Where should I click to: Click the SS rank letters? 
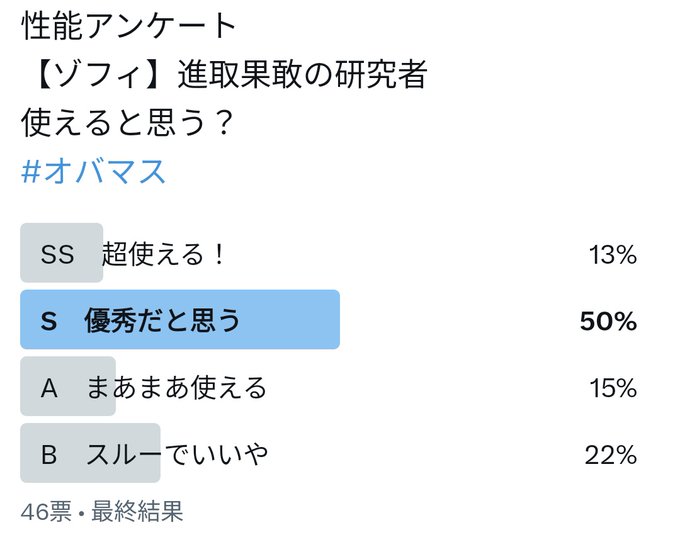[x=57, y=254]
